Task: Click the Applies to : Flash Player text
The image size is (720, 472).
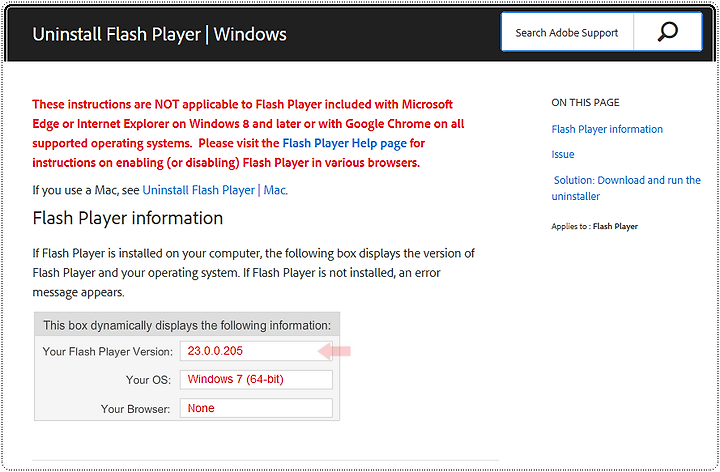Action: (595, 226)
